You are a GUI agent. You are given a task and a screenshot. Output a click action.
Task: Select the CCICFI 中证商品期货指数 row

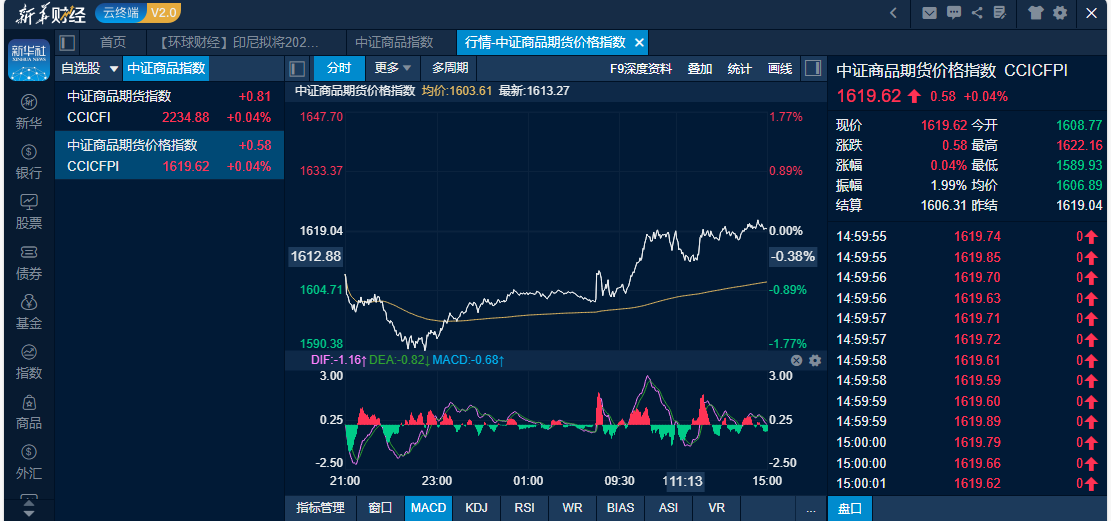[x=169, y=107]
